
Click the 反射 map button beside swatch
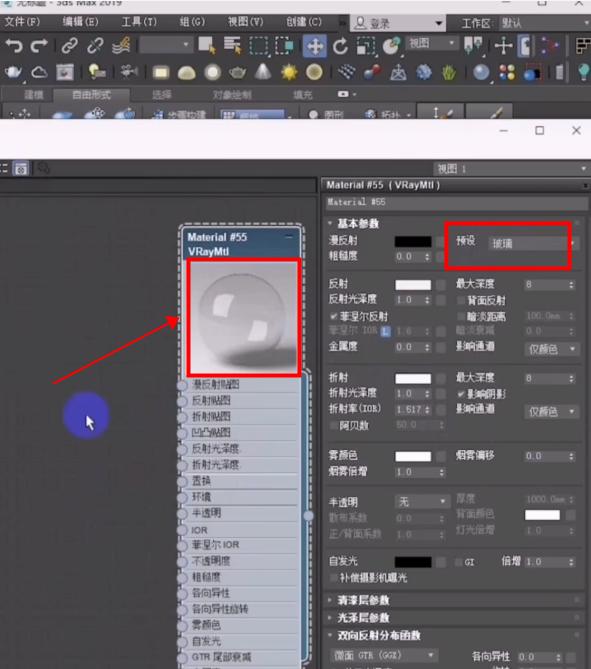[x=440, y=285]
